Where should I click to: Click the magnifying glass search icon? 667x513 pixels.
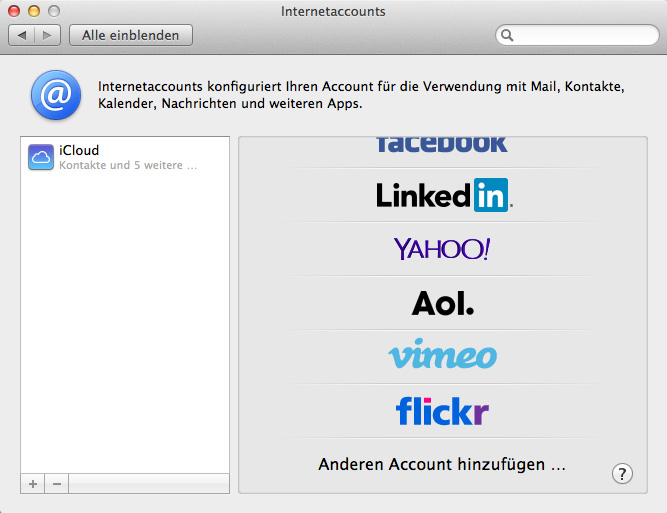pyautogui.click(x=507, y=35)
